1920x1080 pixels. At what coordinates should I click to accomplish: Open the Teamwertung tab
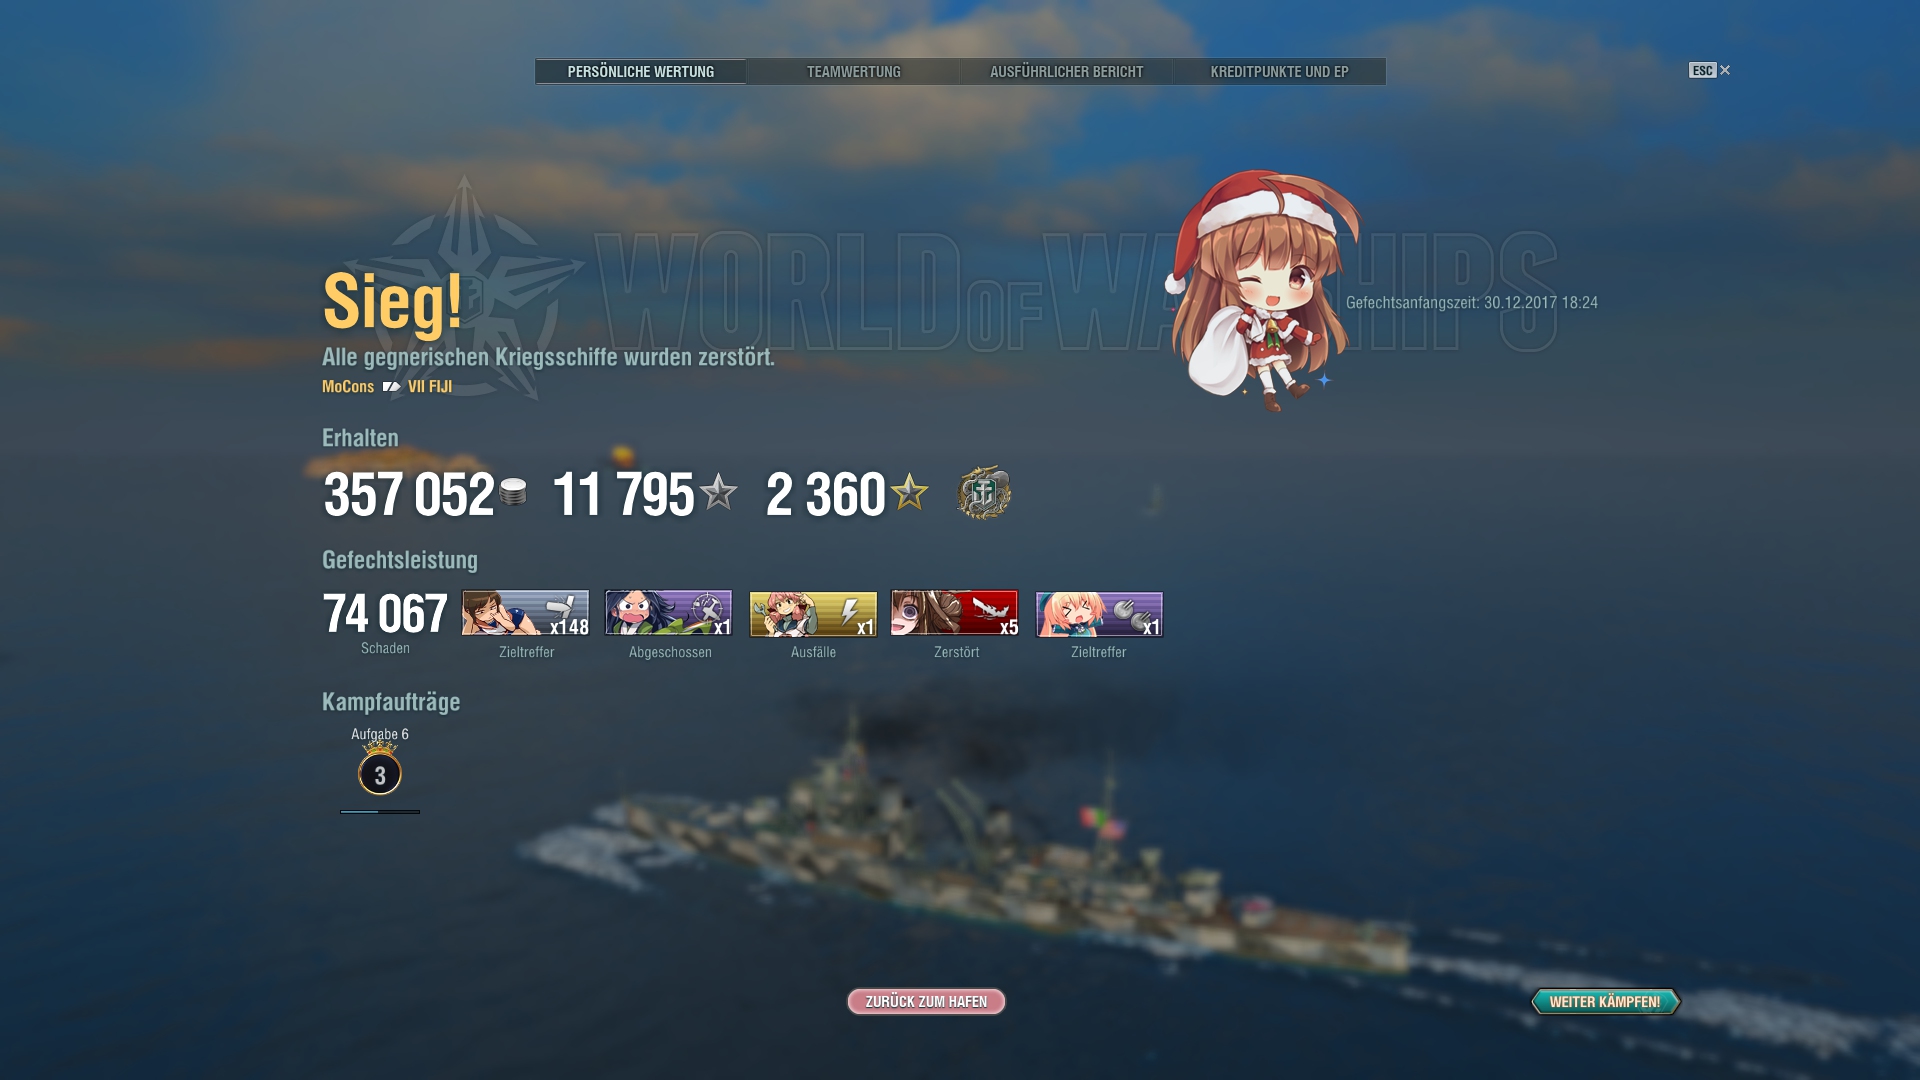(x=853, y=72)
